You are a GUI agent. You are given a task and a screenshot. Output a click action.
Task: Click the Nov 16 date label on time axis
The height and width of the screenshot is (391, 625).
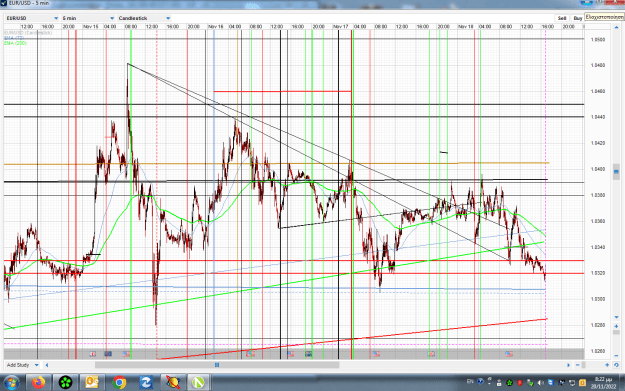[x=216, y=27]
